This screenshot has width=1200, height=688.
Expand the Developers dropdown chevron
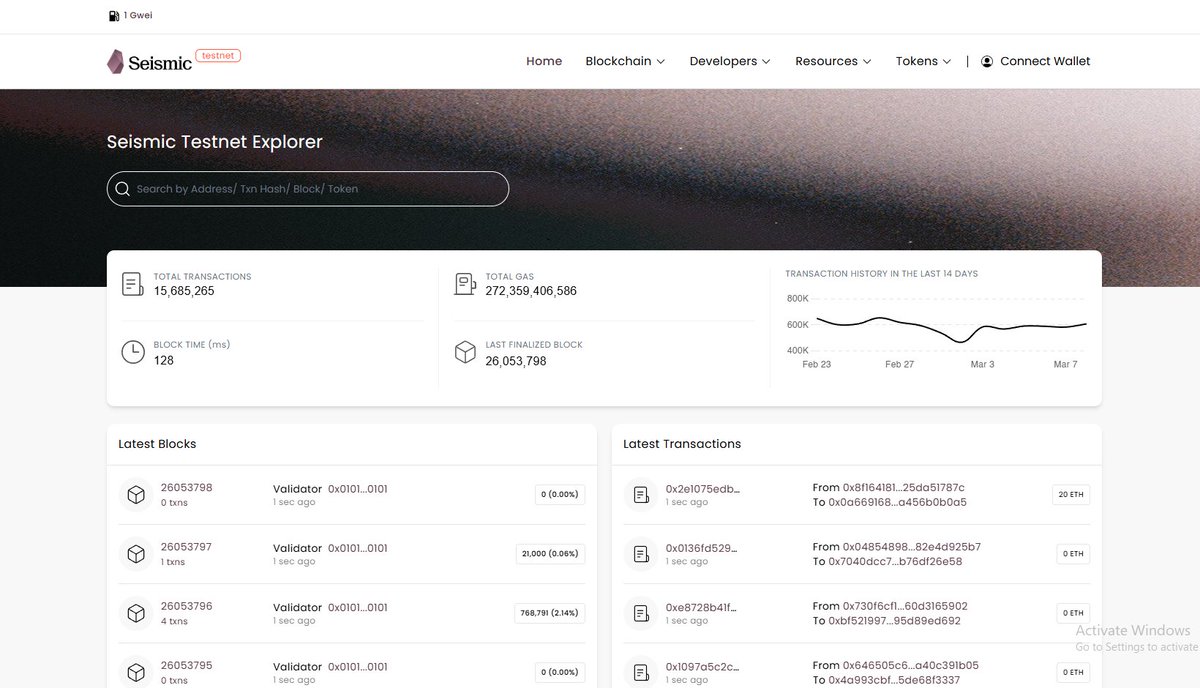click(x=766, y=62)
